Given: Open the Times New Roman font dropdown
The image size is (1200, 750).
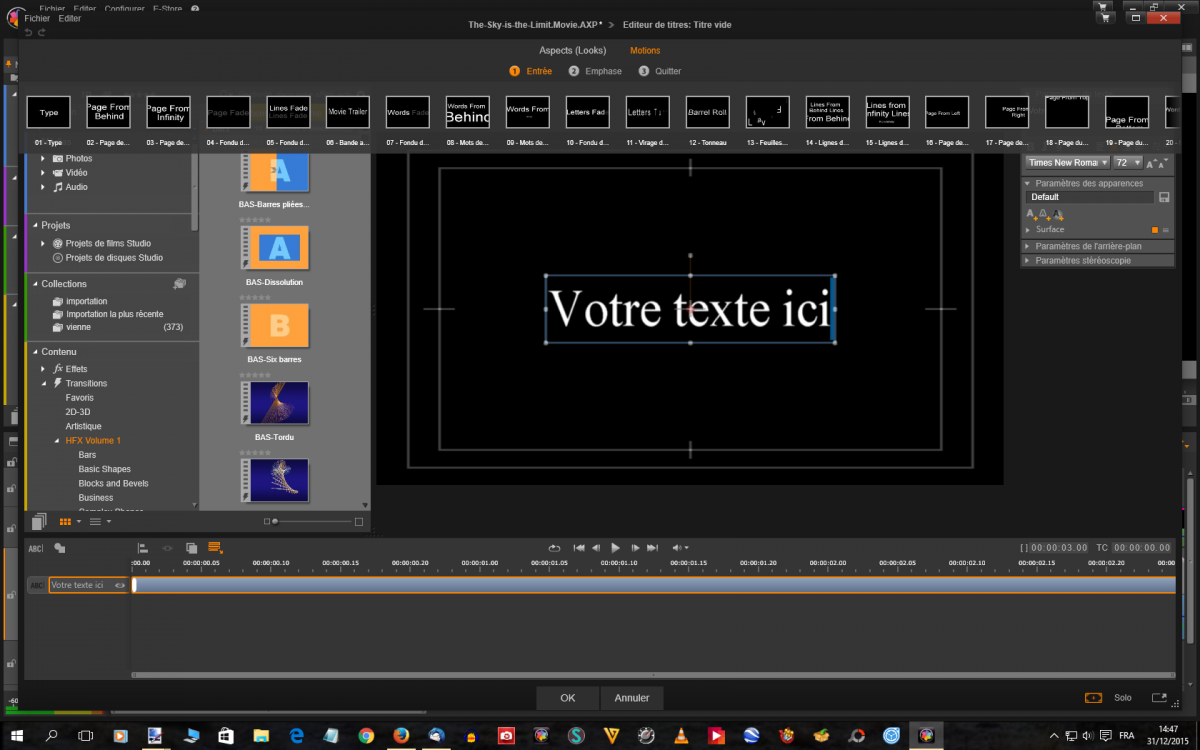Looking at the screenshot, I should (1068, 162).
